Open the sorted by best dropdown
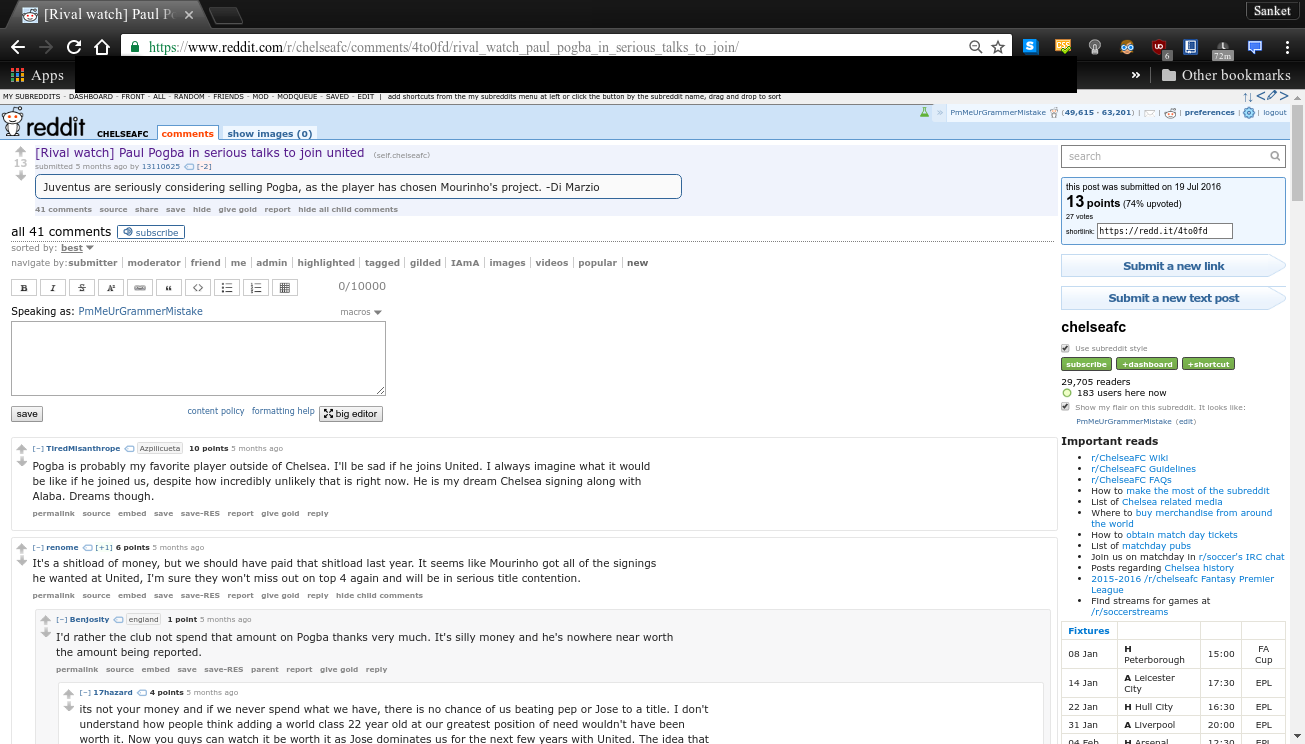Image resolution: width=1305 pixels, height=744 pixels. (77, 248)
